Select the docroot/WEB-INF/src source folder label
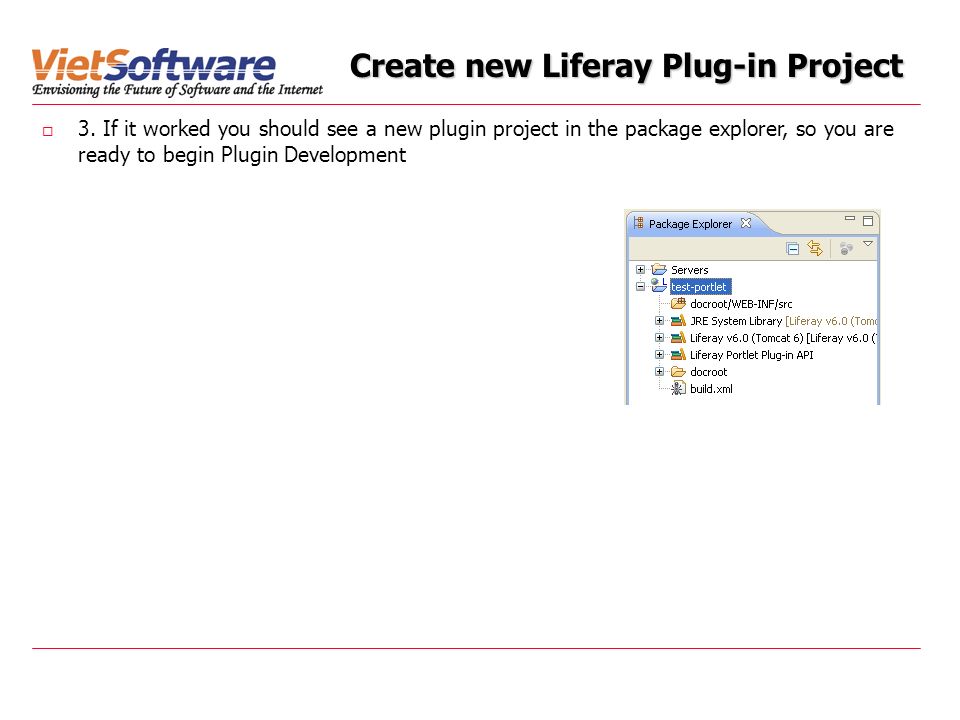Screen dimensions: 960x720 (x=741, y=304)
